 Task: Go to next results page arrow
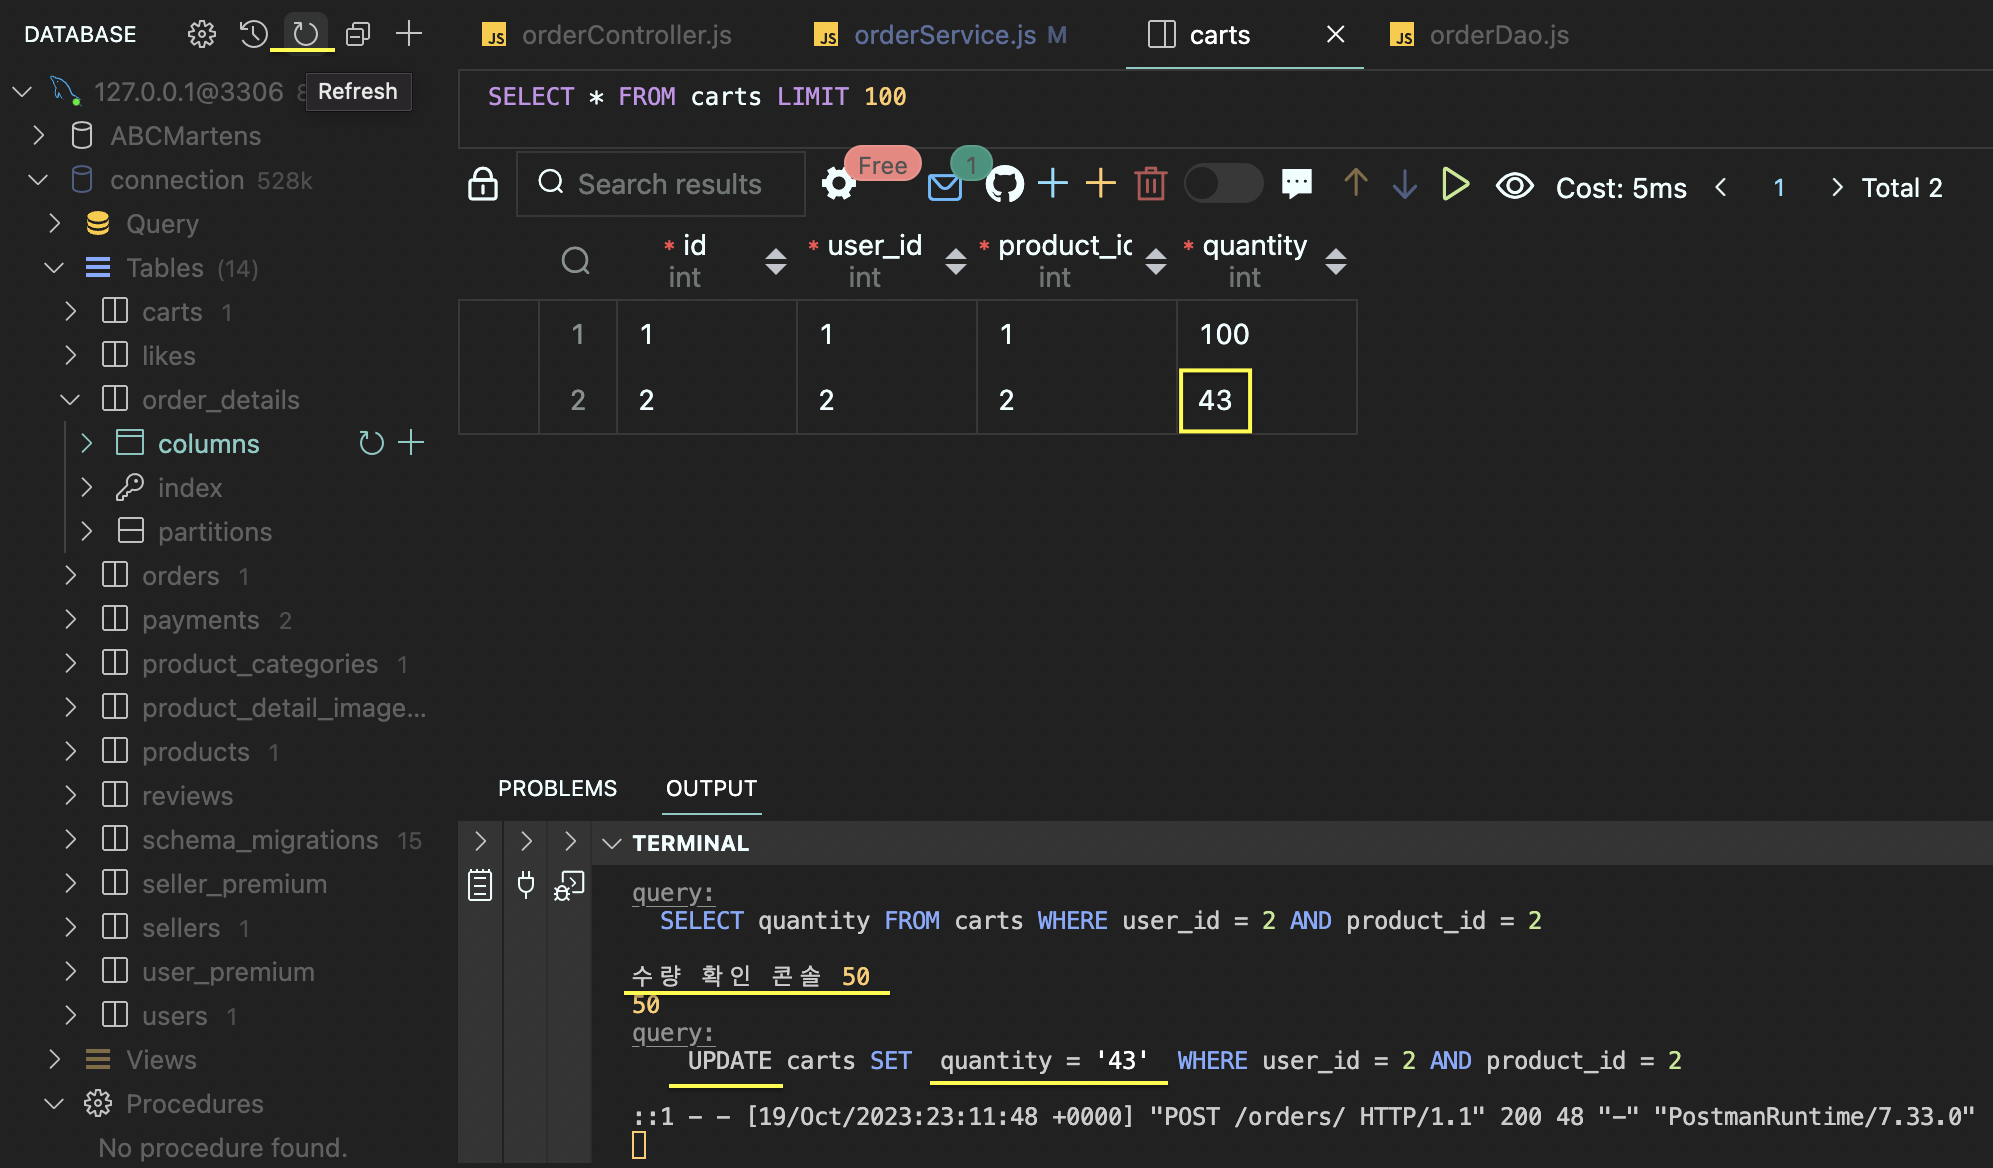coord(1836,187)
